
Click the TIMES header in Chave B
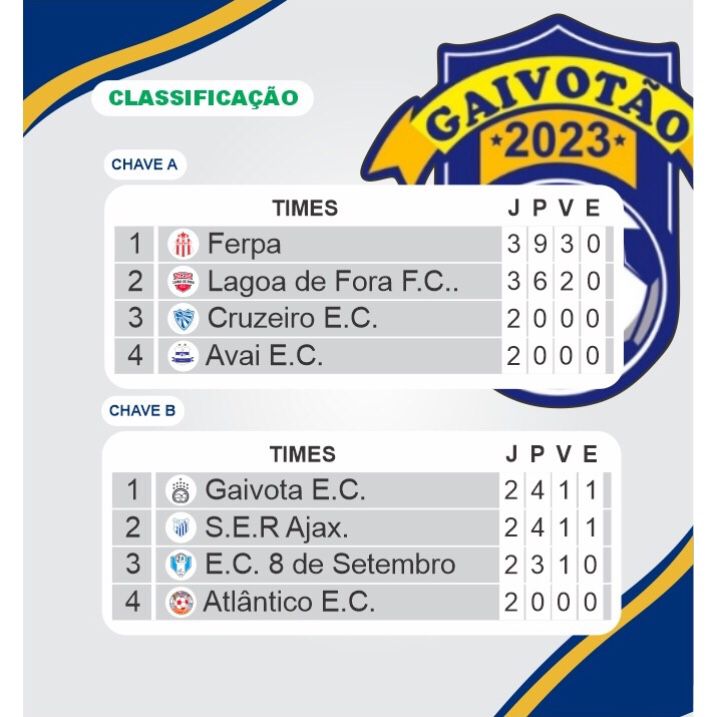point(302,454)
